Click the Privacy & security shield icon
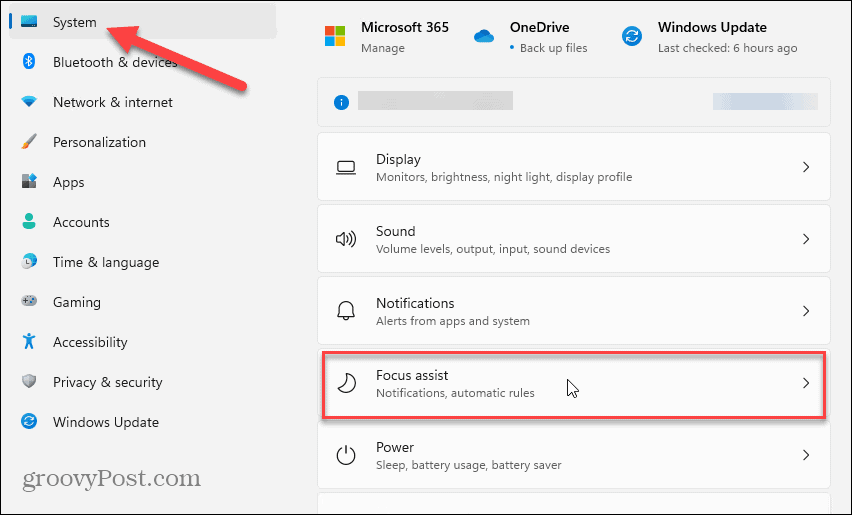 coord(29,381)
